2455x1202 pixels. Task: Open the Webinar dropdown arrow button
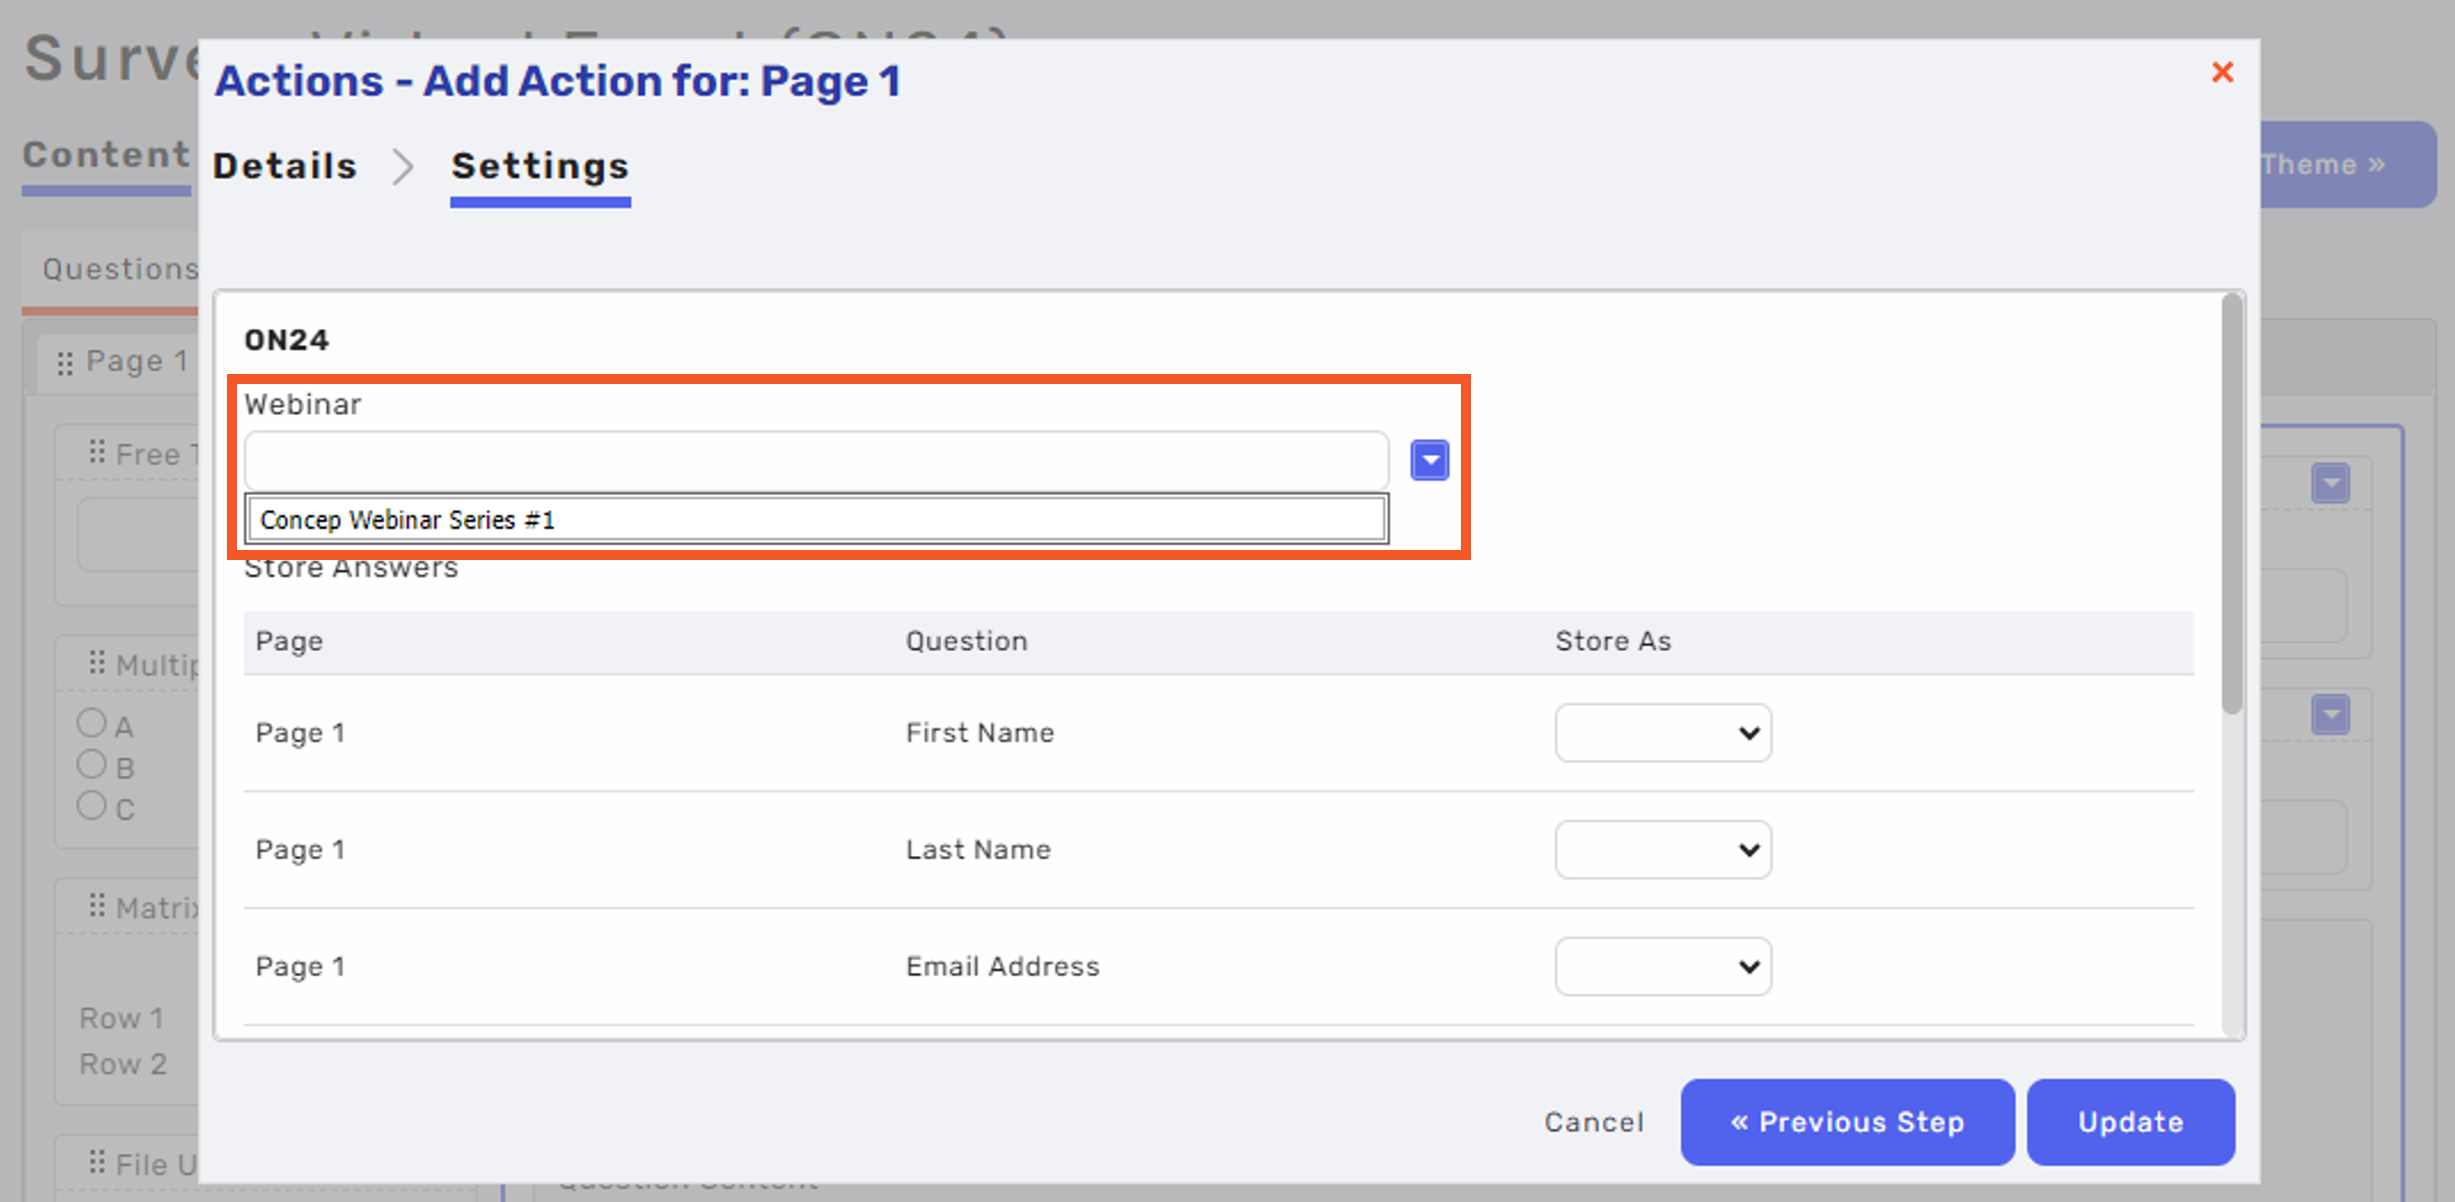[x=1429, y=460]
